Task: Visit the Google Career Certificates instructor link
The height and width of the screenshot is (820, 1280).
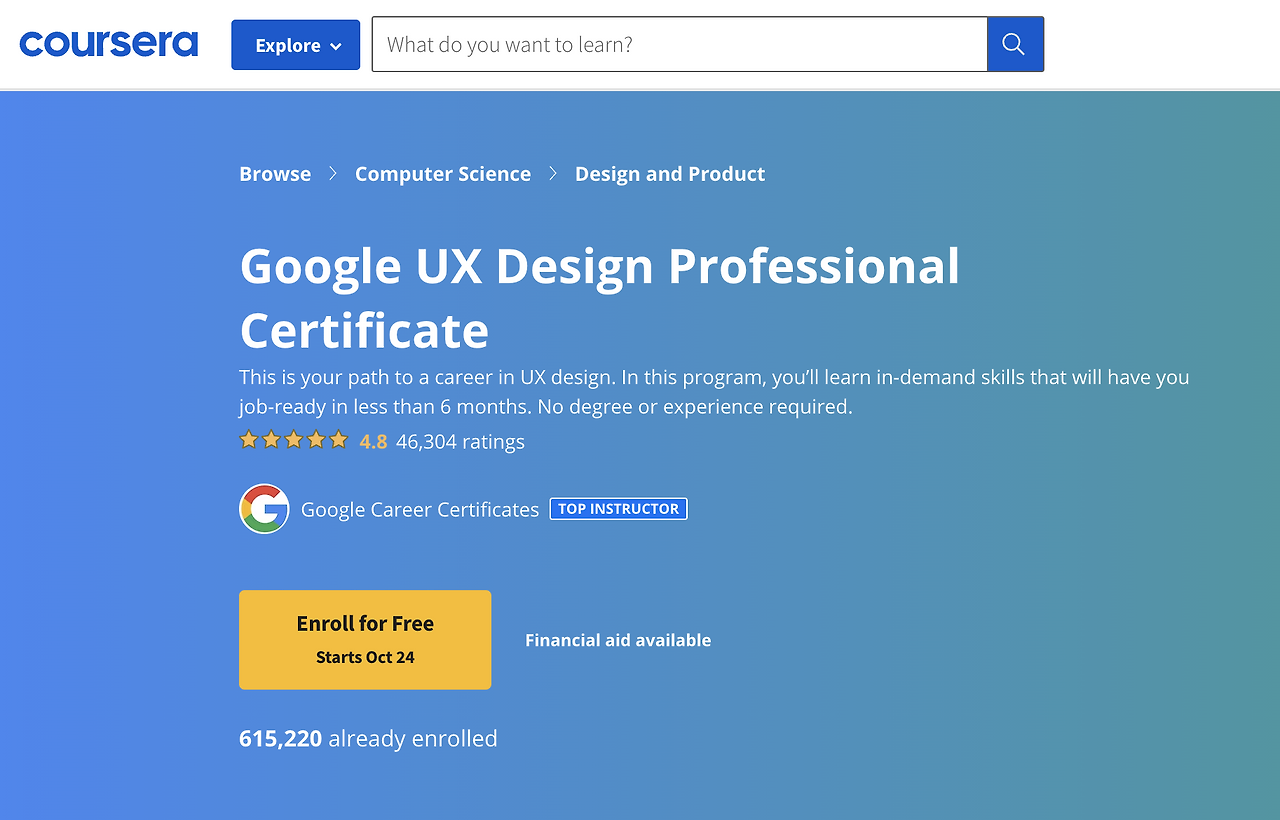Action: (x=420, y=509)
